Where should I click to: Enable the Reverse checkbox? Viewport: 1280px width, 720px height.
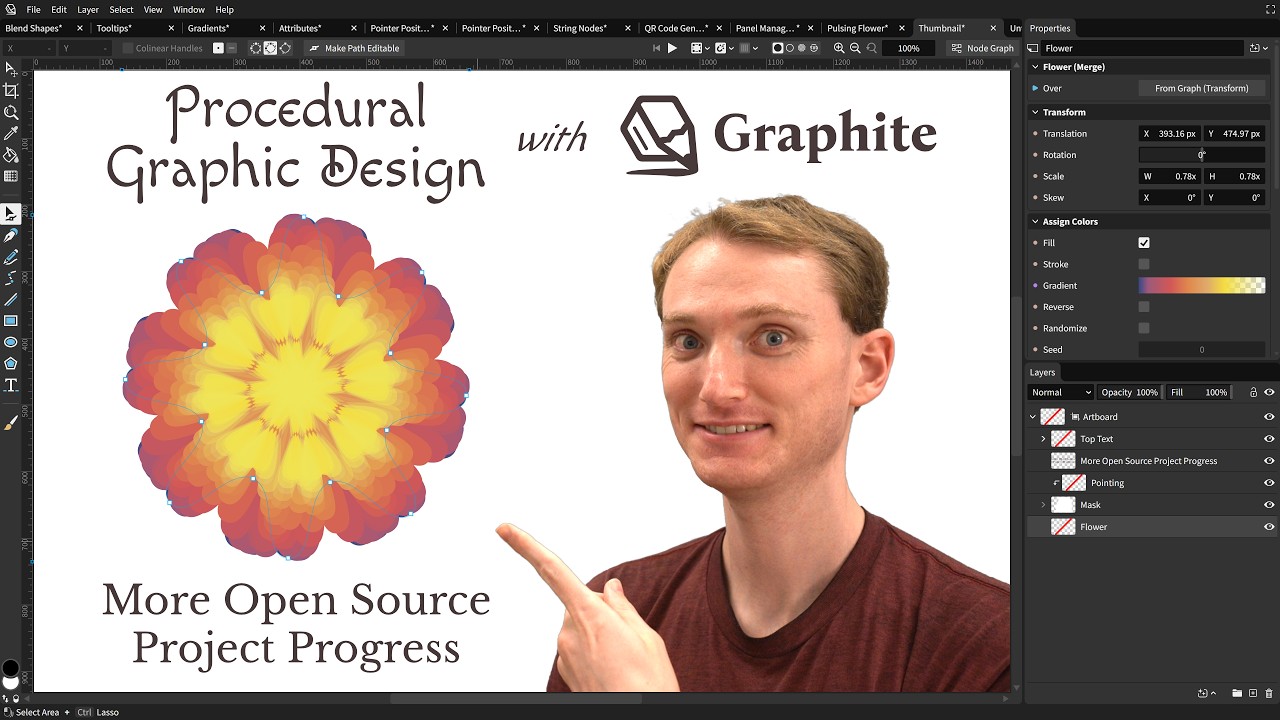1144,307
